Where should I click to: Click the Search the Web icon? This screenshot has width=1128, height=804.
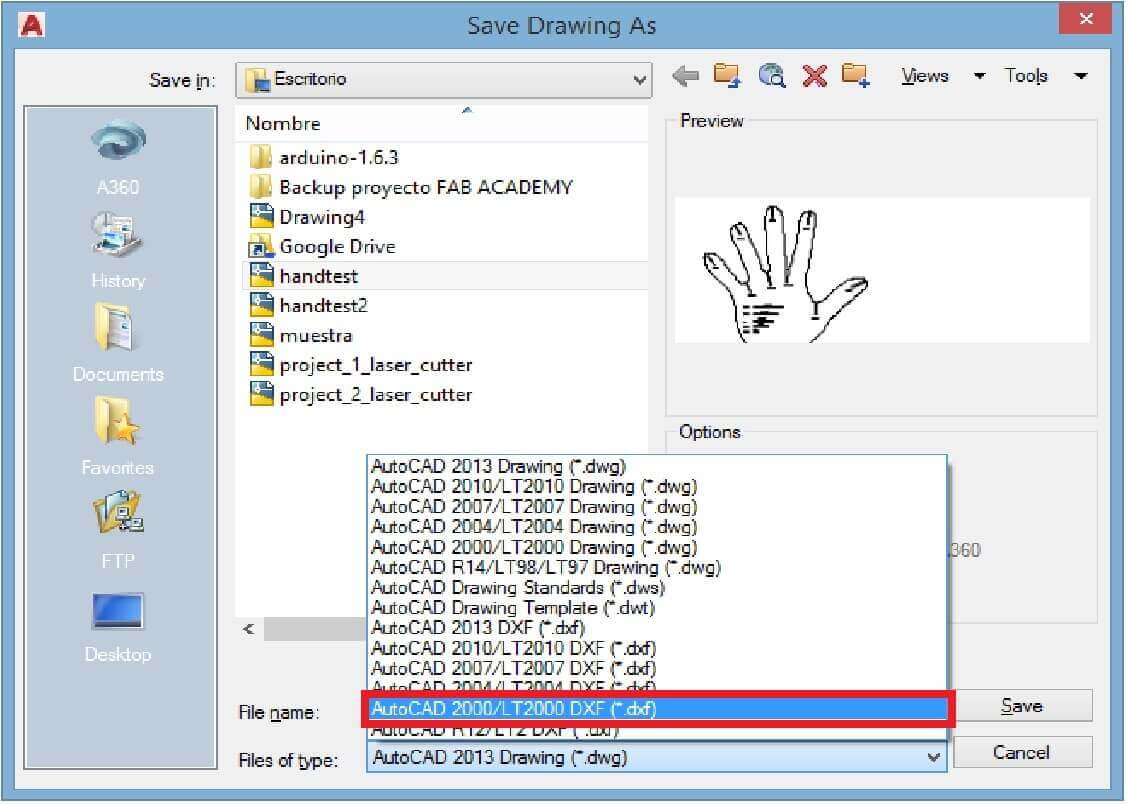[x=771, y=75]
